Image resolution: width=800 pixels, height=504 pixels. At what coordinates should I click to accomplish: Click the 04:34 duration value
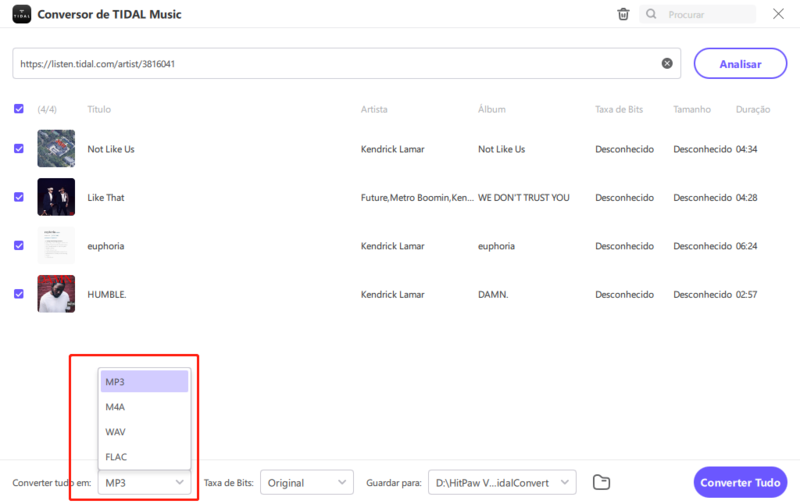[x=746, y=149]
